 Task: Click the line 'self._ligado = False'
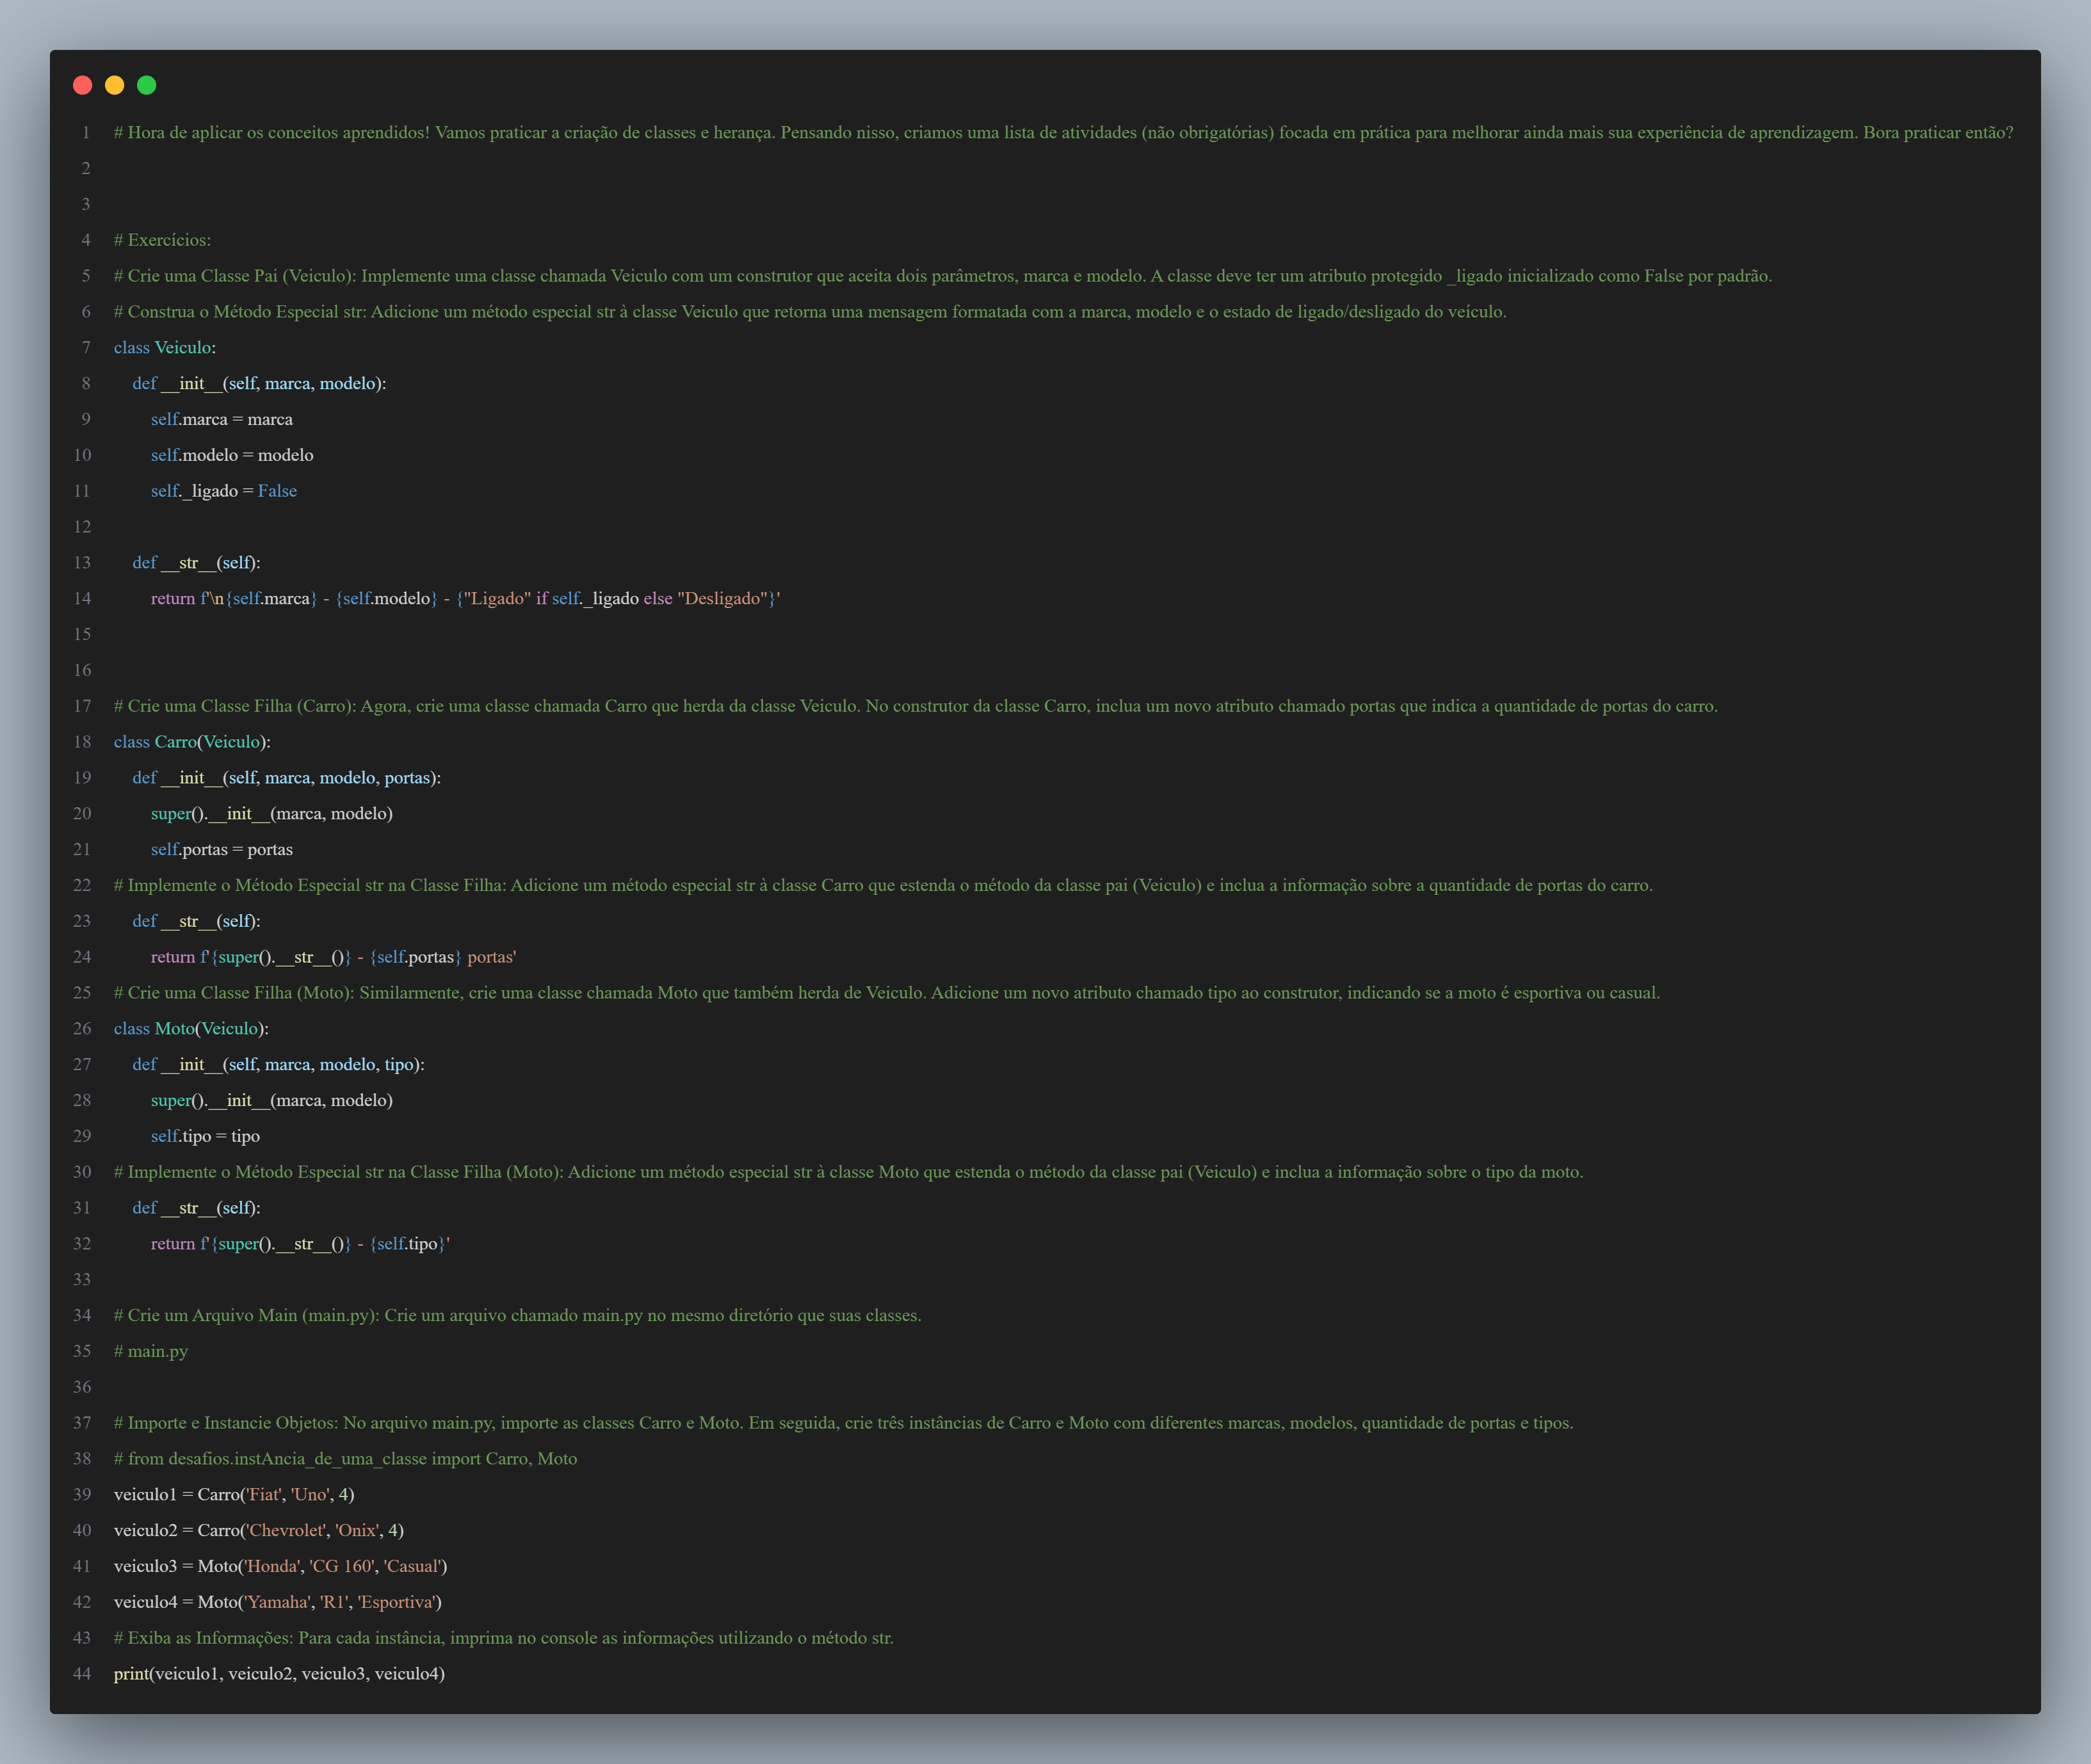point(224,491)
